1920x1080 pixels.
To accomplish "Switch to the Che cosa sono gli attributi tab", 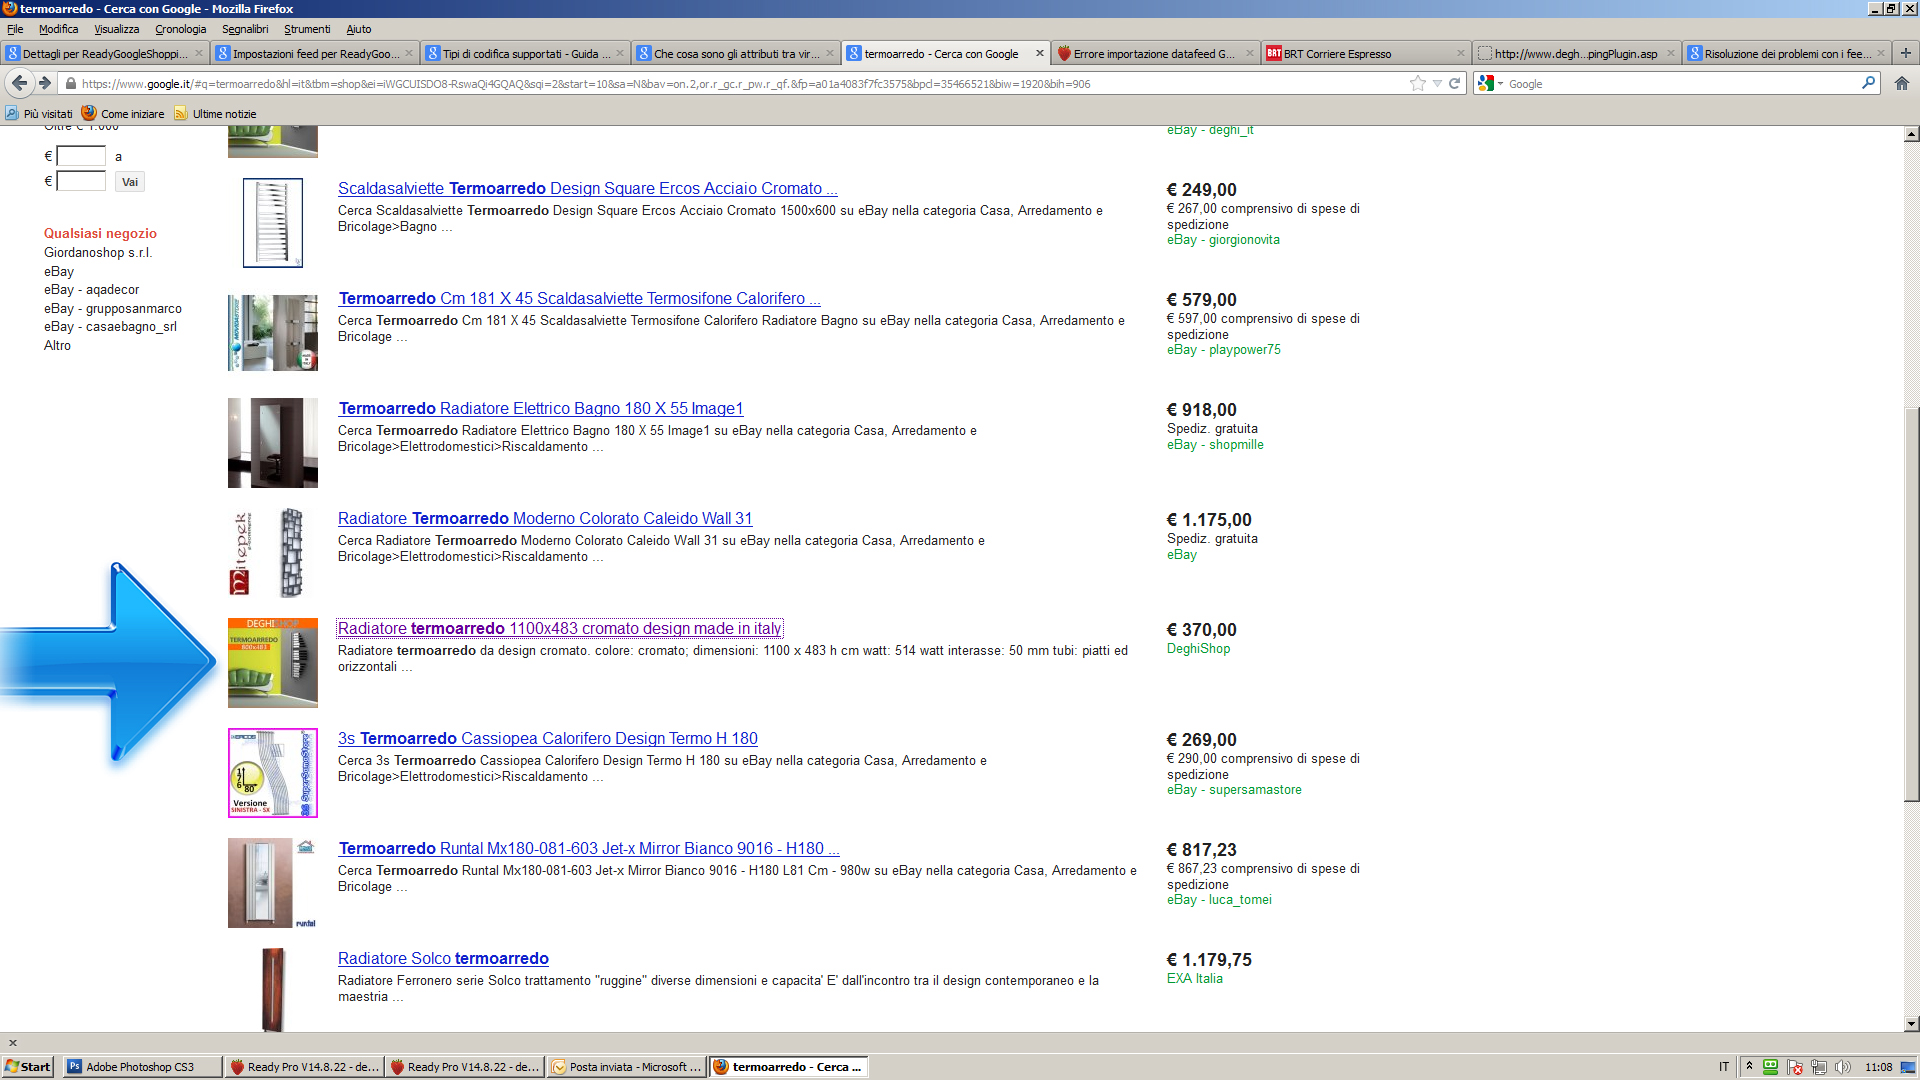I will [735, 53].
